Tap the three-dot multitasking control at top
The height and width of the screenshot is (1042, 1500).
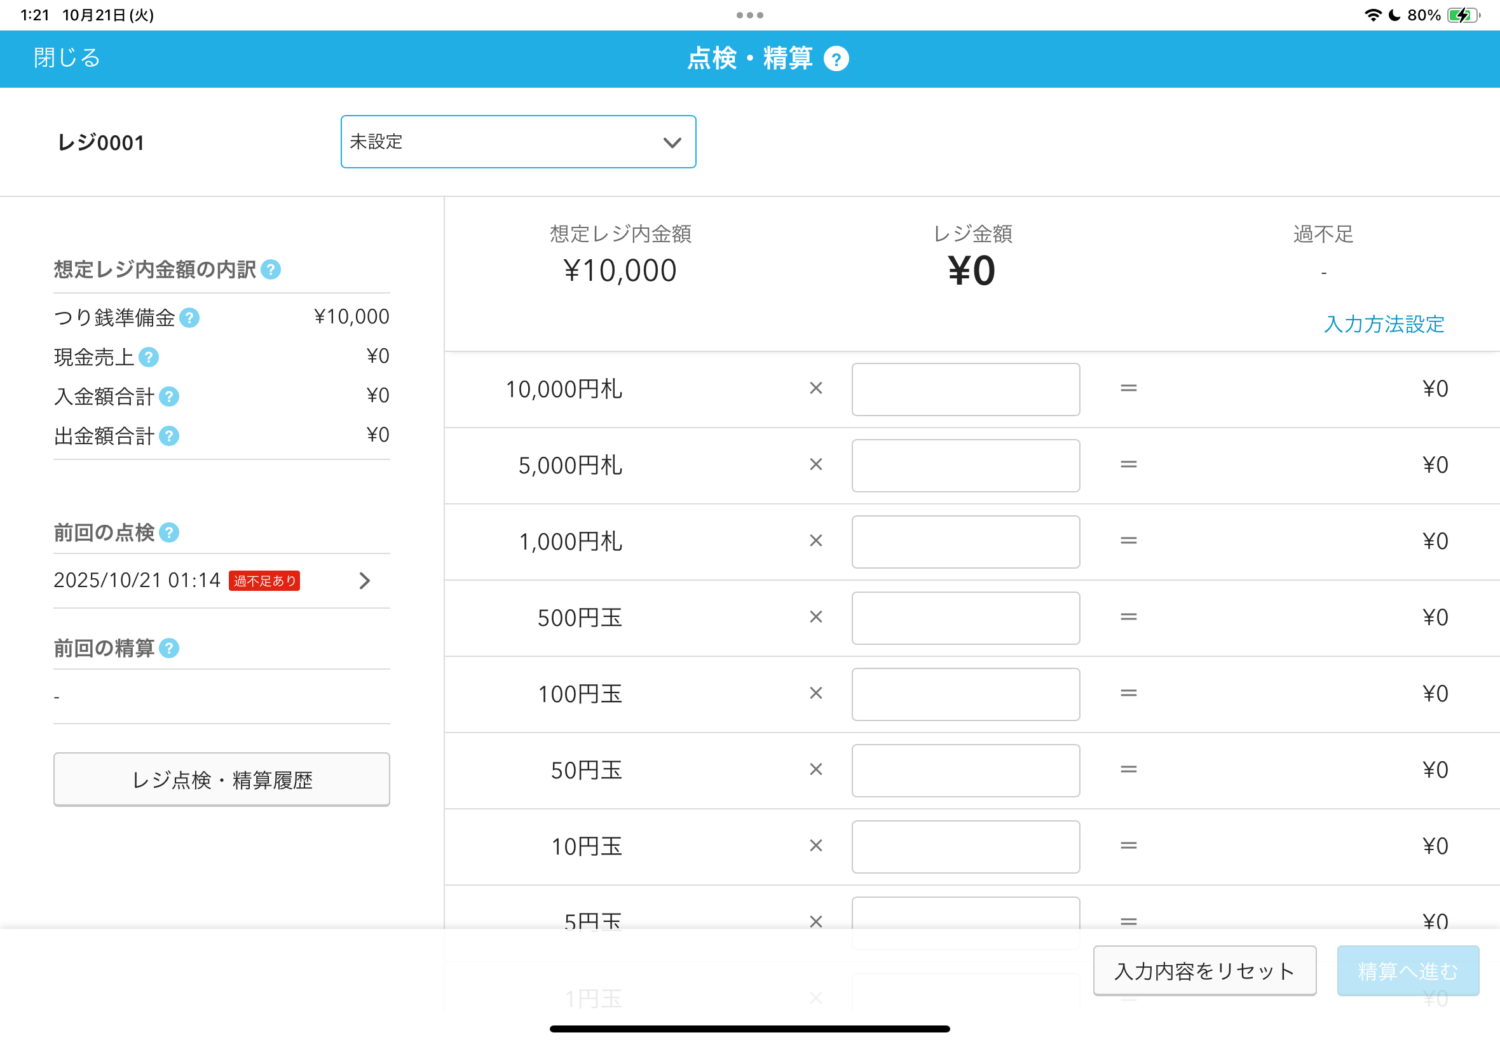pyautogui.click(x=750, y=15)
